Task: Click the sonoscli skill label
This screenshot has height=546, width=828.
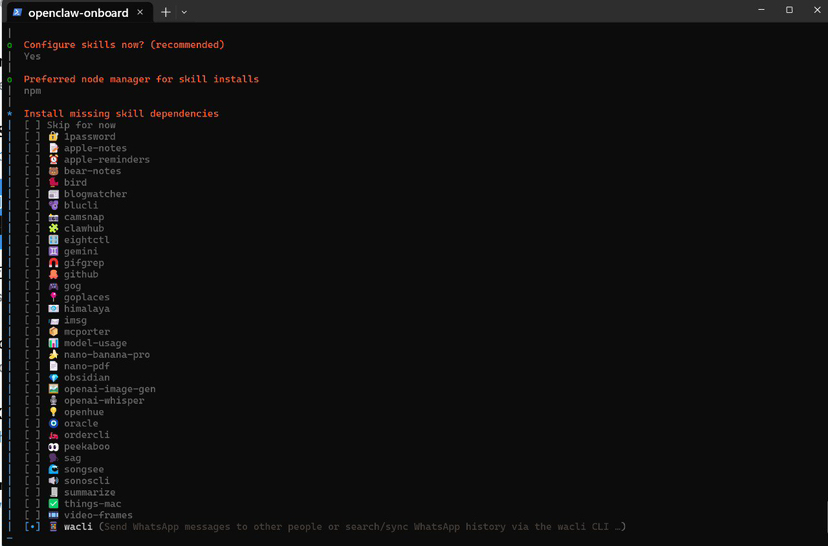Action: [x=87, y=481]
